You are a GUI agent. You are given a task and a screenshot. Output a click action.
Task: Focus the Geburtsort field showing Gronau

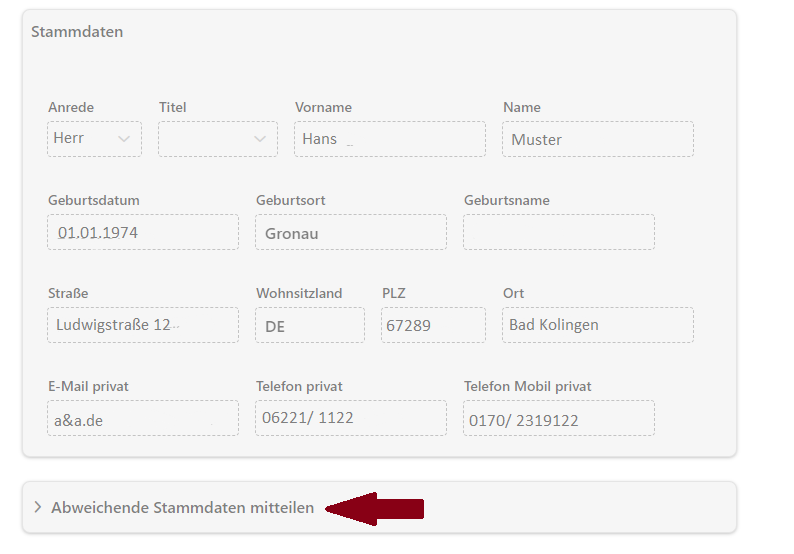coord(351,232)
